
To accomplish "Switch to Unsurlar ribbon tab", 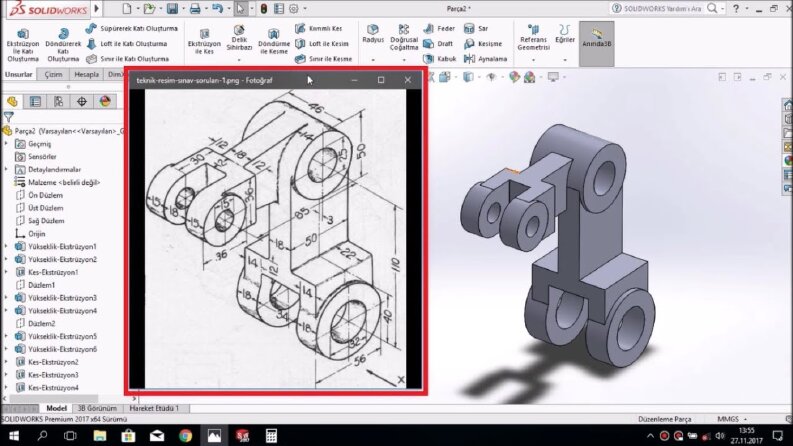I will click(x=18, y=74).
